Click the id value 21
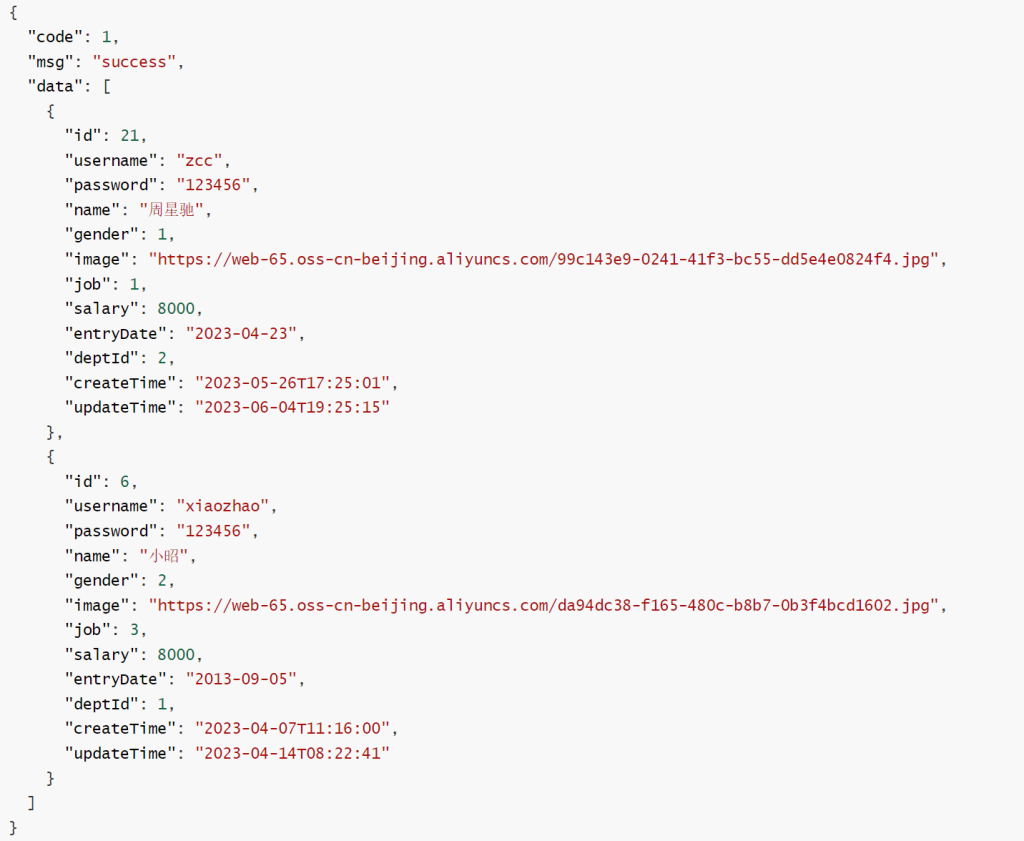This screenshot has height=841, width=1024. tap(130, 136)
